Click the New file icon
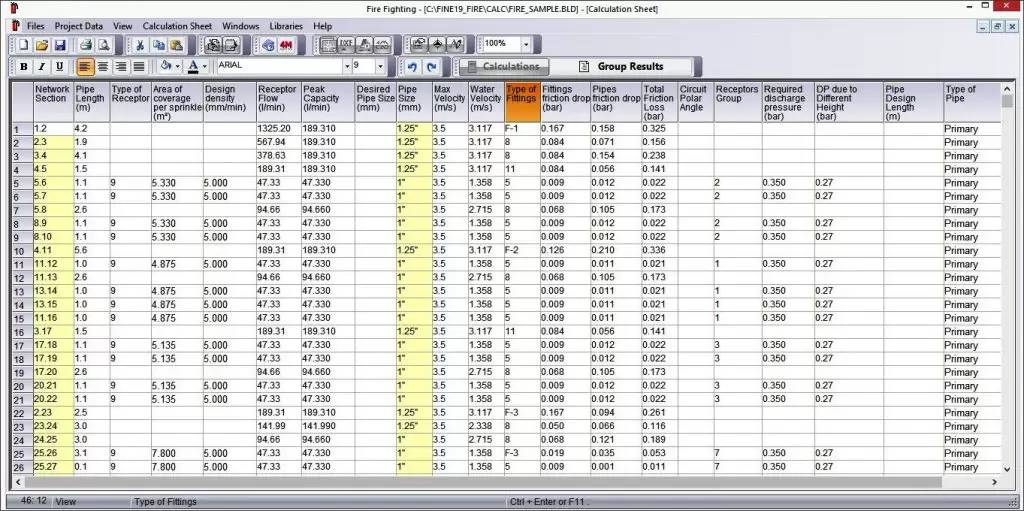This screenshot has height=511, width=1024. (24, 45)
